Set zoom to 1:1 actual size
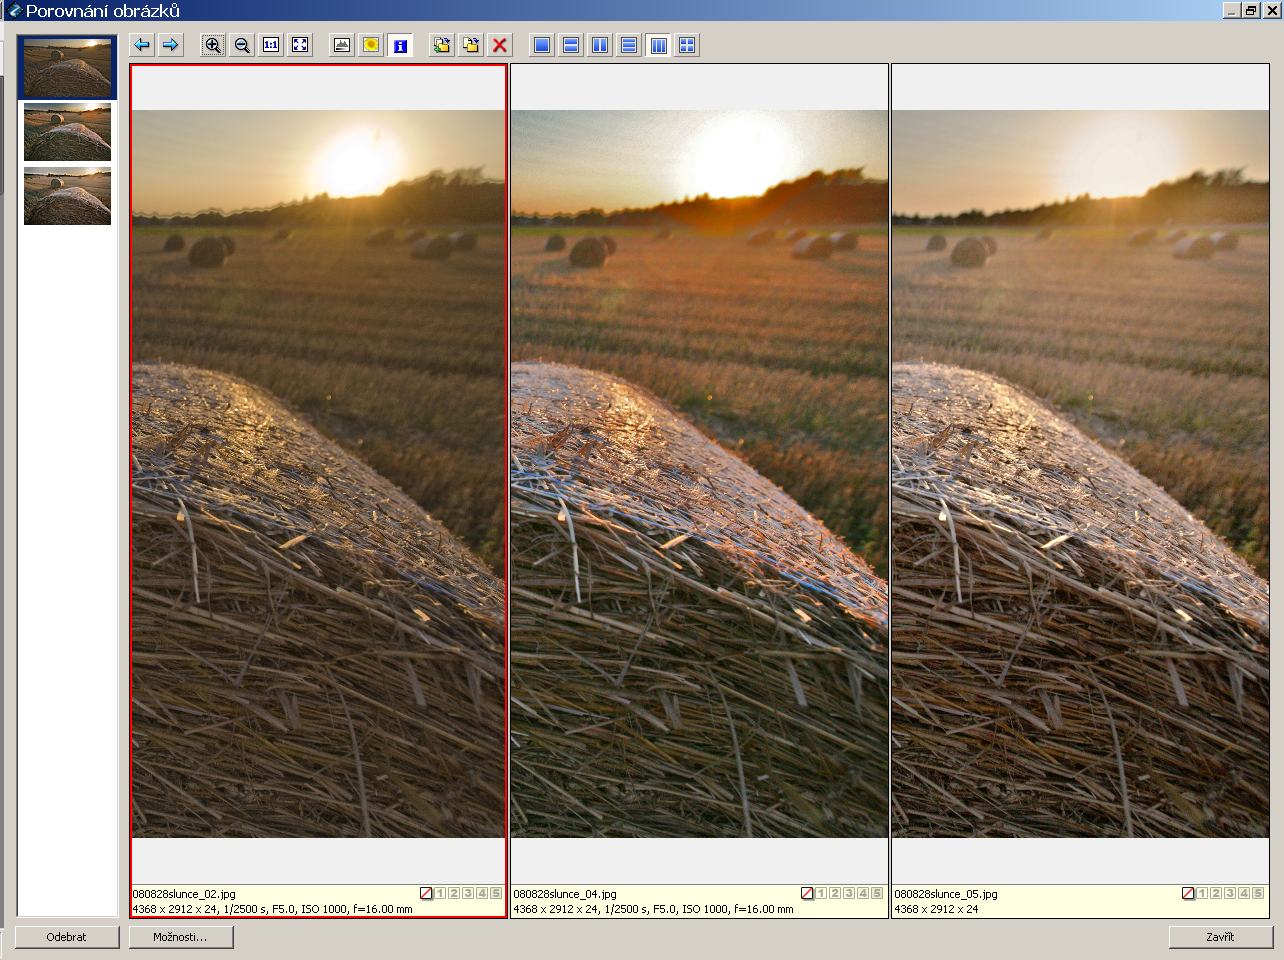This screenshot has height=960, width=1284. click(271, 45)
